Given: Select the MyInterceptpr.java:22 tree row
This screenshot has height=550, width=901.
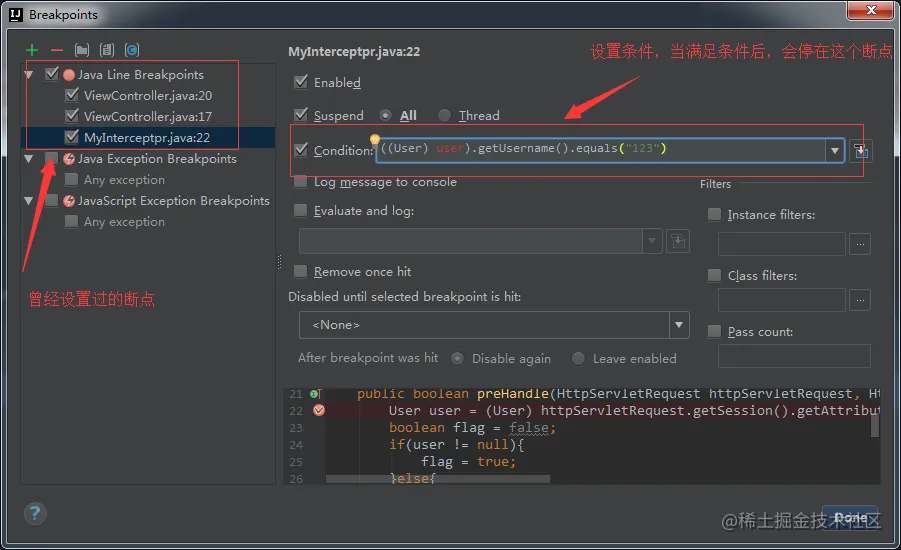Looking at the screenshot, I should pos(148,137).
